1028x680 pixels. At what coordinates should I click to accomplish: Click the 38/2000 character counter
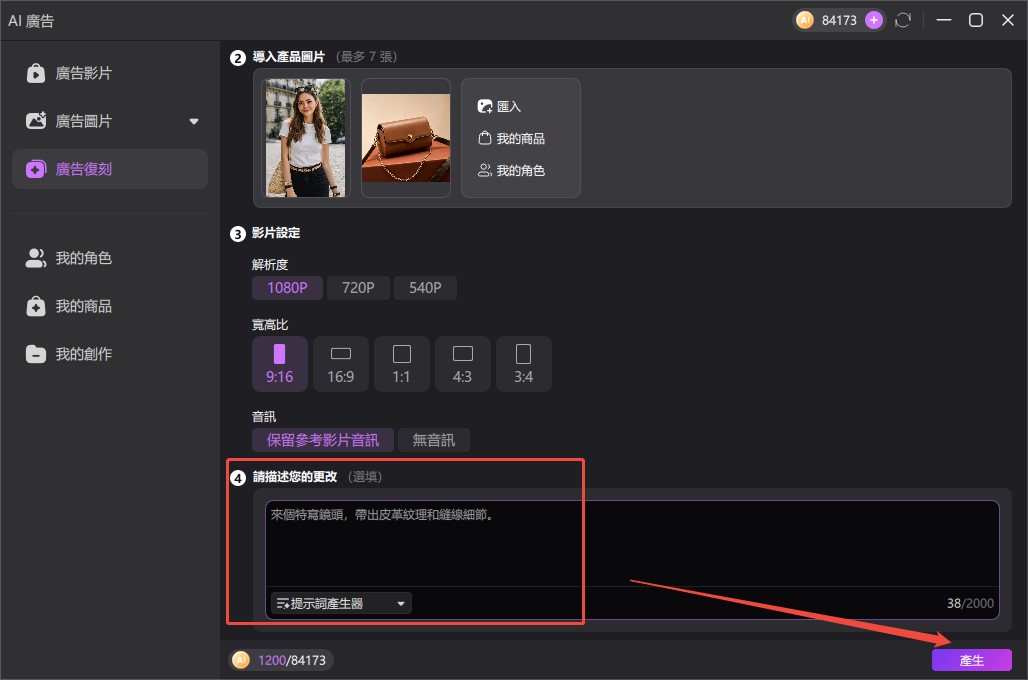970,603
